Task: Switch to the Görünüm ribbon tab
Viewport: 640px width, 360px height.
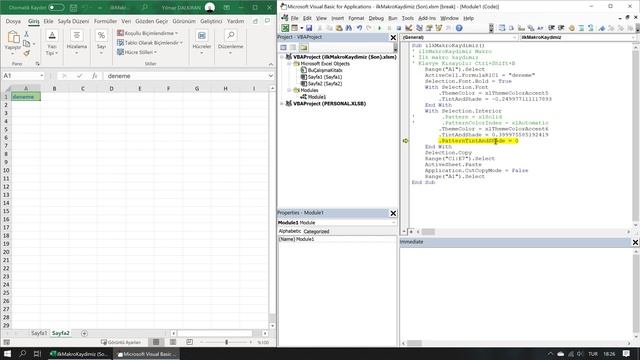Action: click(184, 21)
